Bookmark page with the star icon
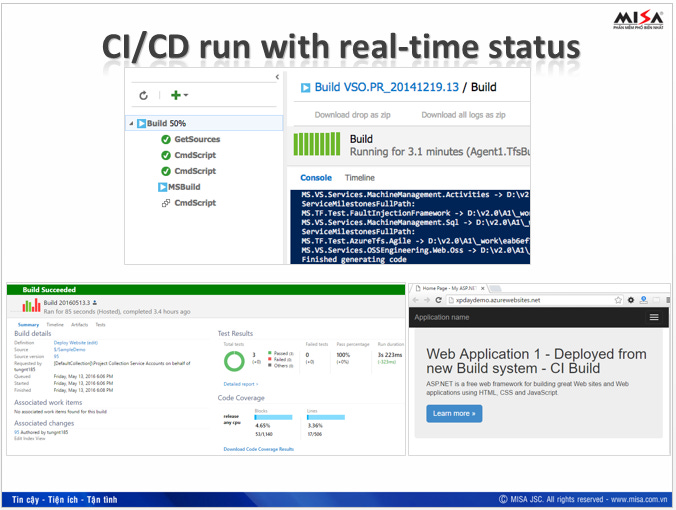The height and width of the screenshot is (510, 676). [x=618, y=300]
